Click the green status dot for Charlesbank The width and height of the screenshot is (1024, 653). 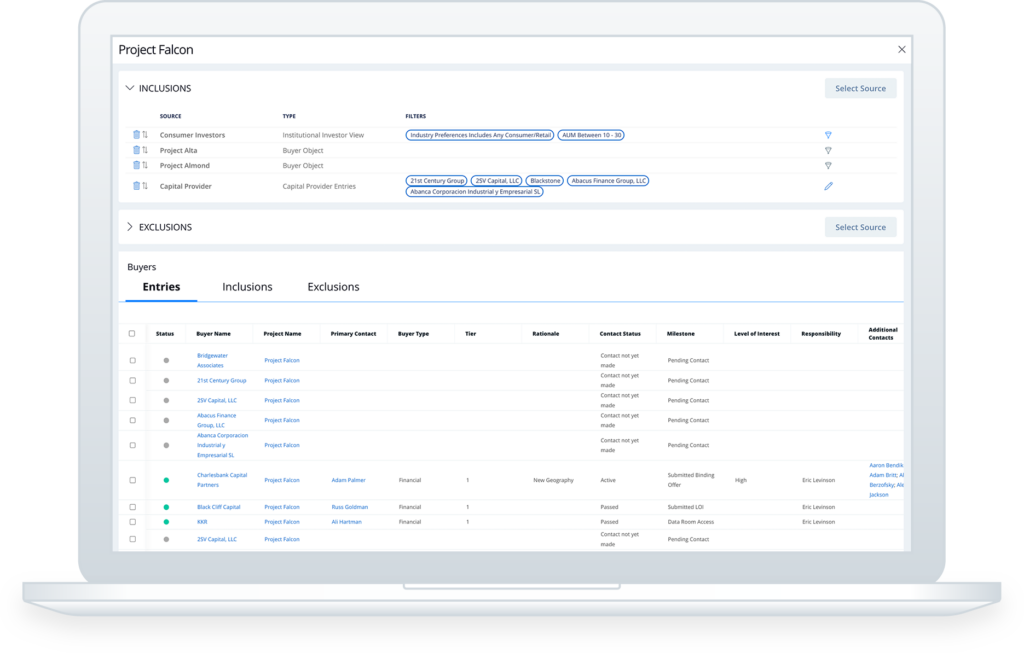[166, 480]
